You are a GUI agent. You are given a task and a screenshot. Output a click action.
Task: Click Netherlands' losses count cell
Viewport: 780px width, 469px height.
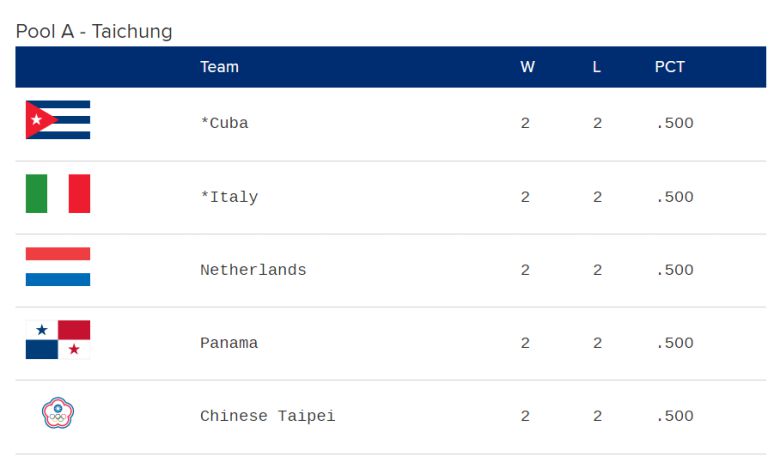click(x=597, y=270)
